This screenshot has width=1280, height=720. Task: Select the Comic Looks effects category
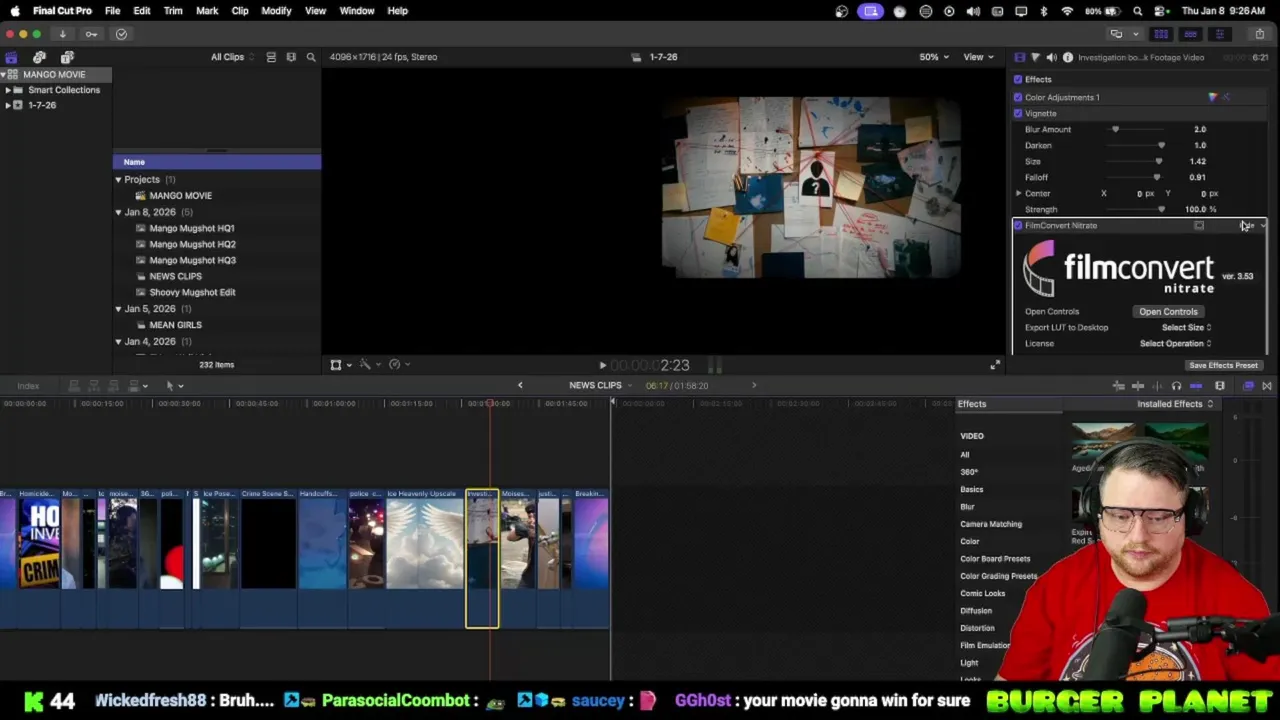pos(982,593)
